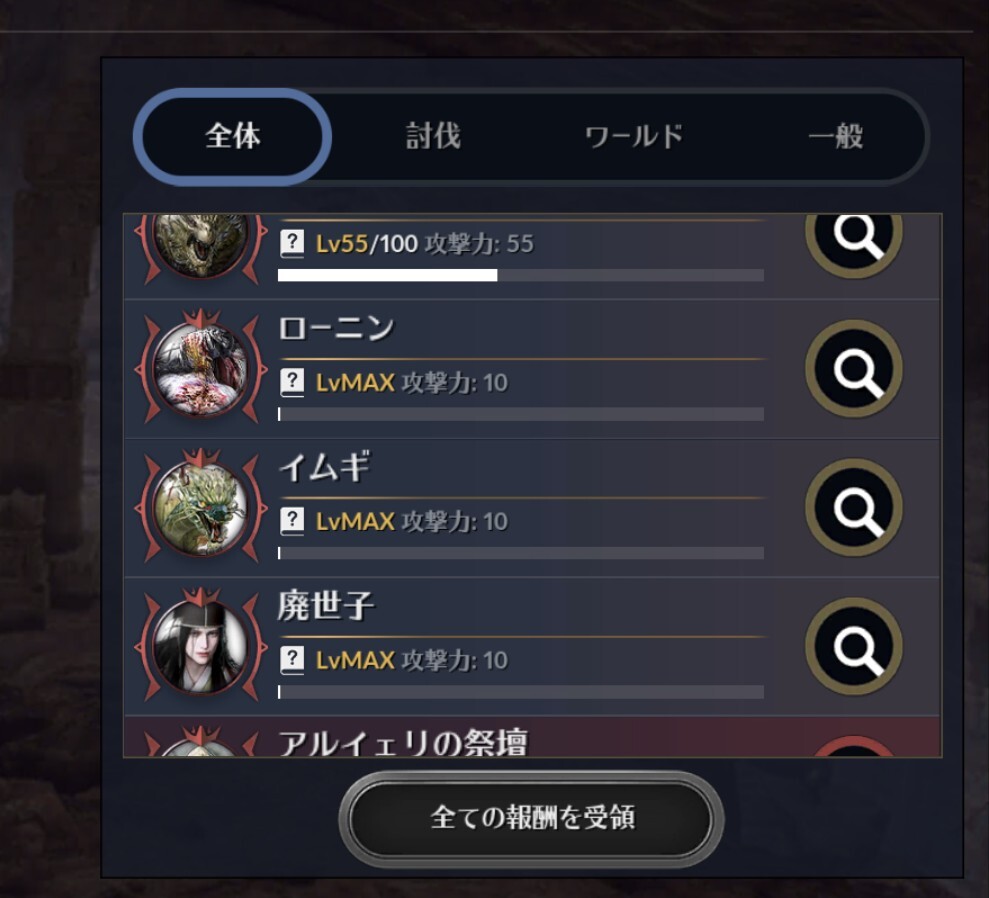The width and height of the screenshot is (989, 898).
Task: Claim all rewards with 全ての報酬を受領 button
Action: click(x=531, y=818)
